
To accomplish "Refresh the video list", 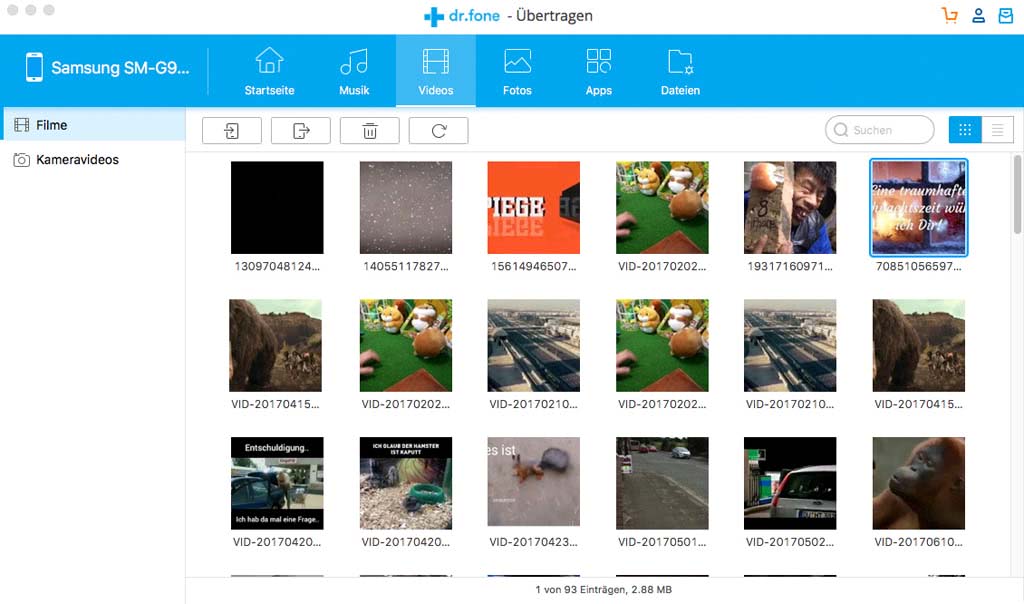I will (x=438, y=130).
